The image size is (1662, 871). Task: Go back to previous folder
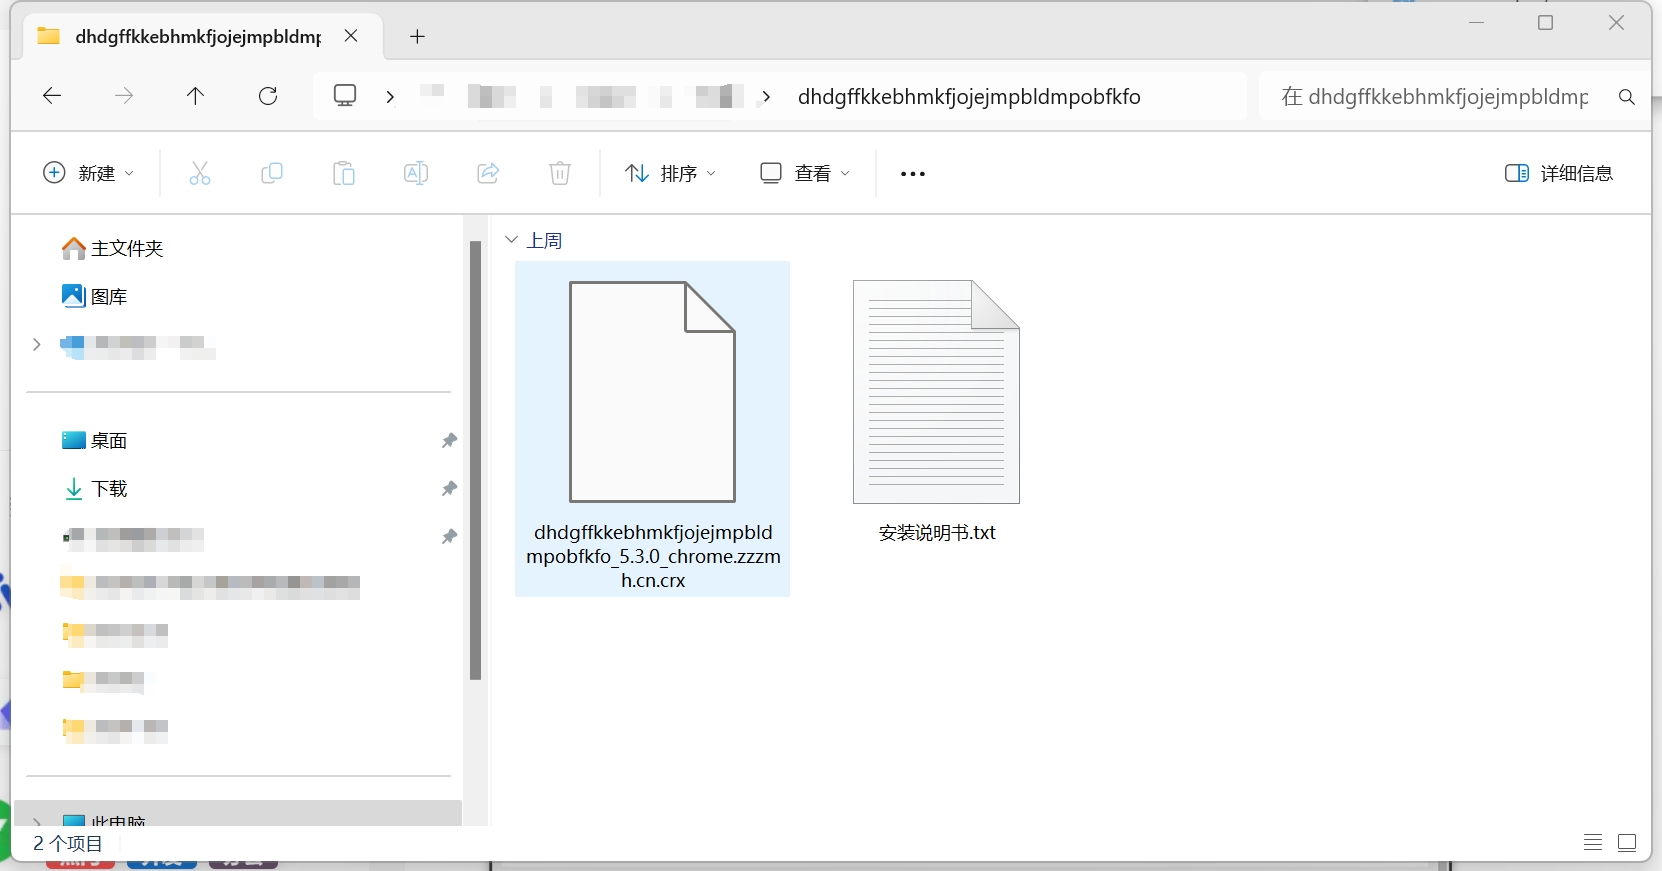pos(52,96)
